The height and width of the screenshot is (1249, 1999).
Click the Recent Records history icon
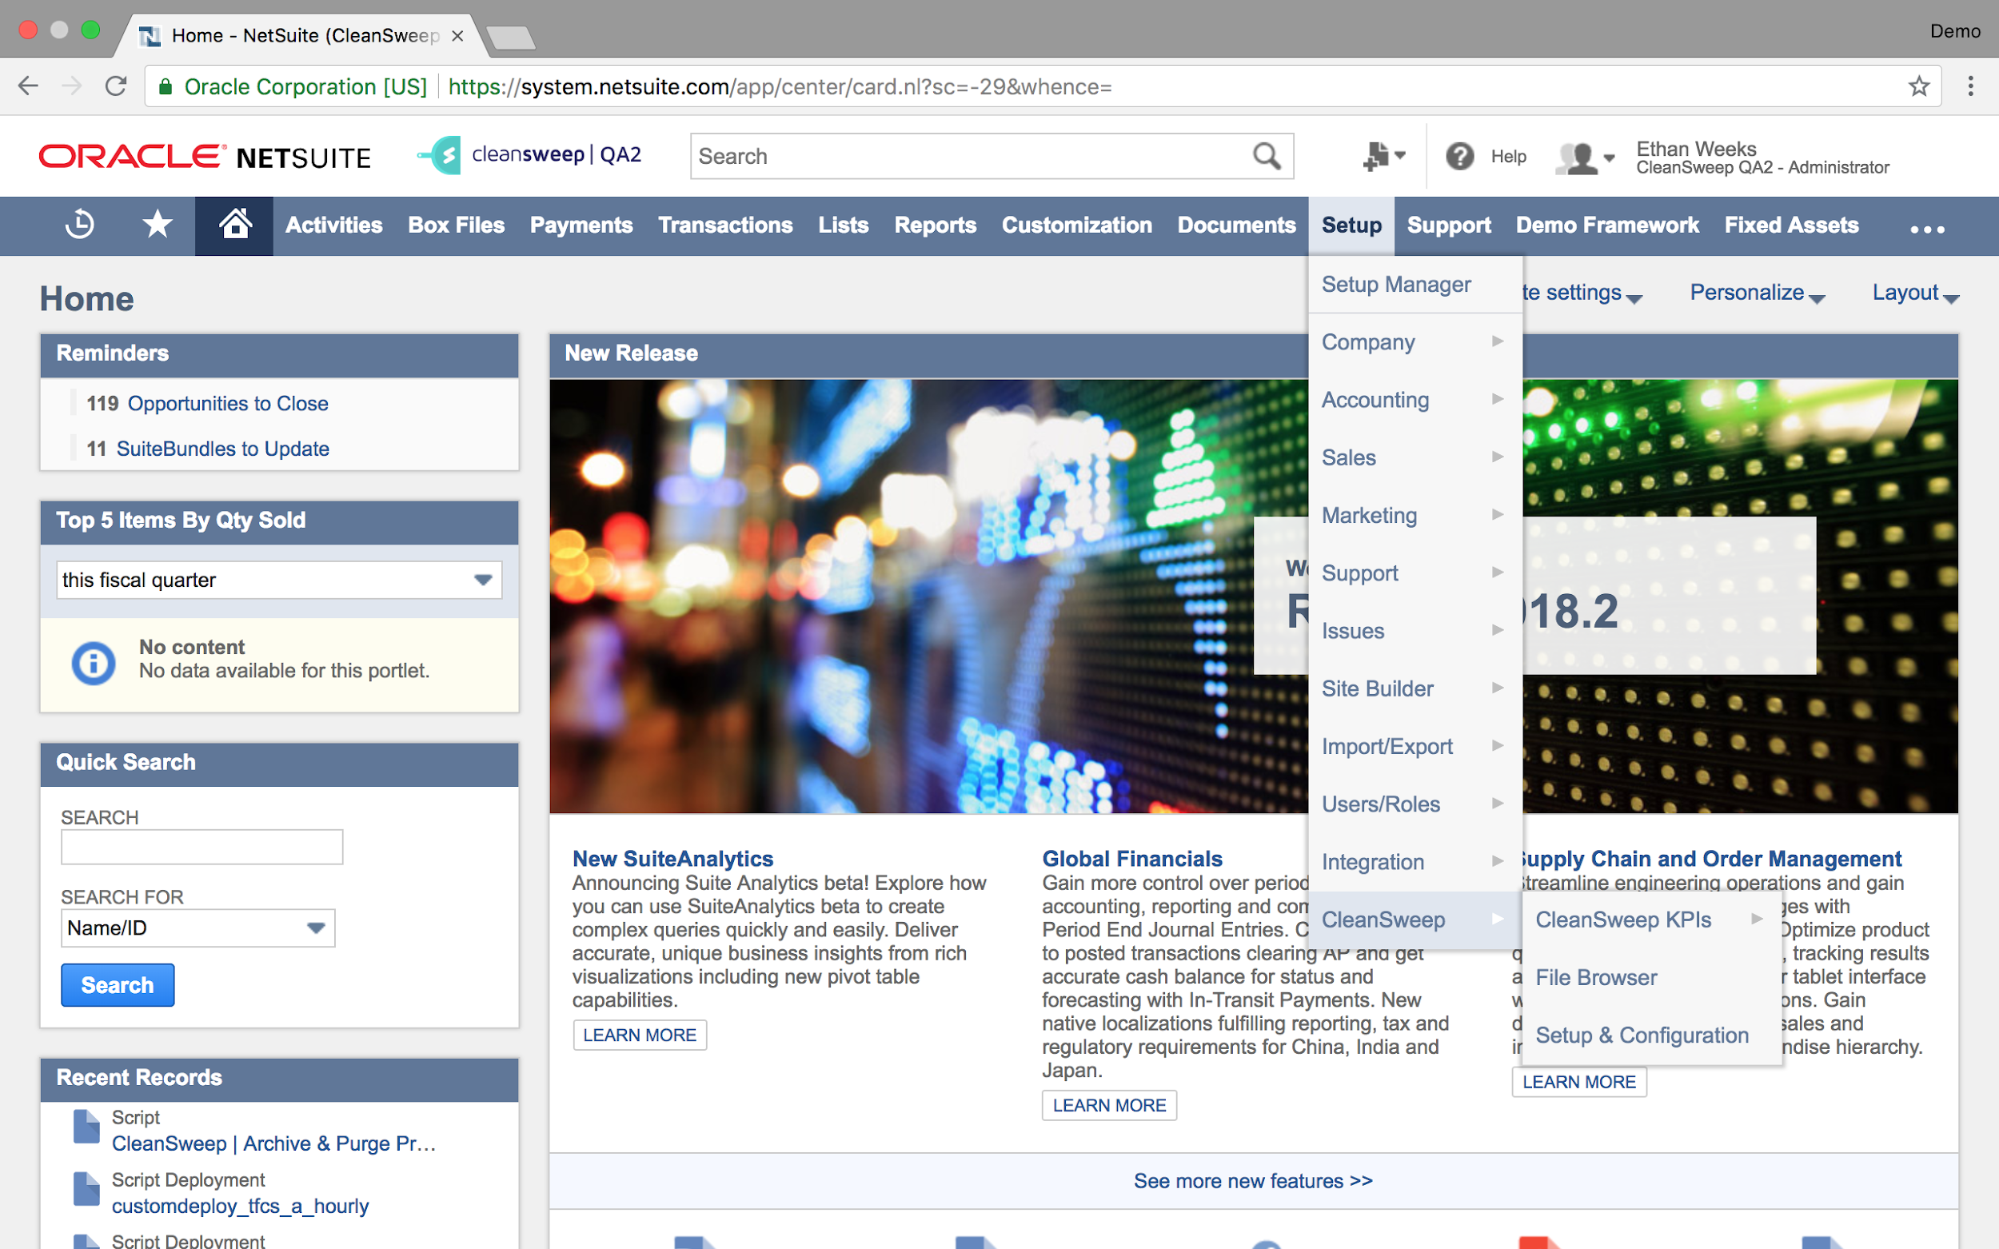tap(80, 225)
